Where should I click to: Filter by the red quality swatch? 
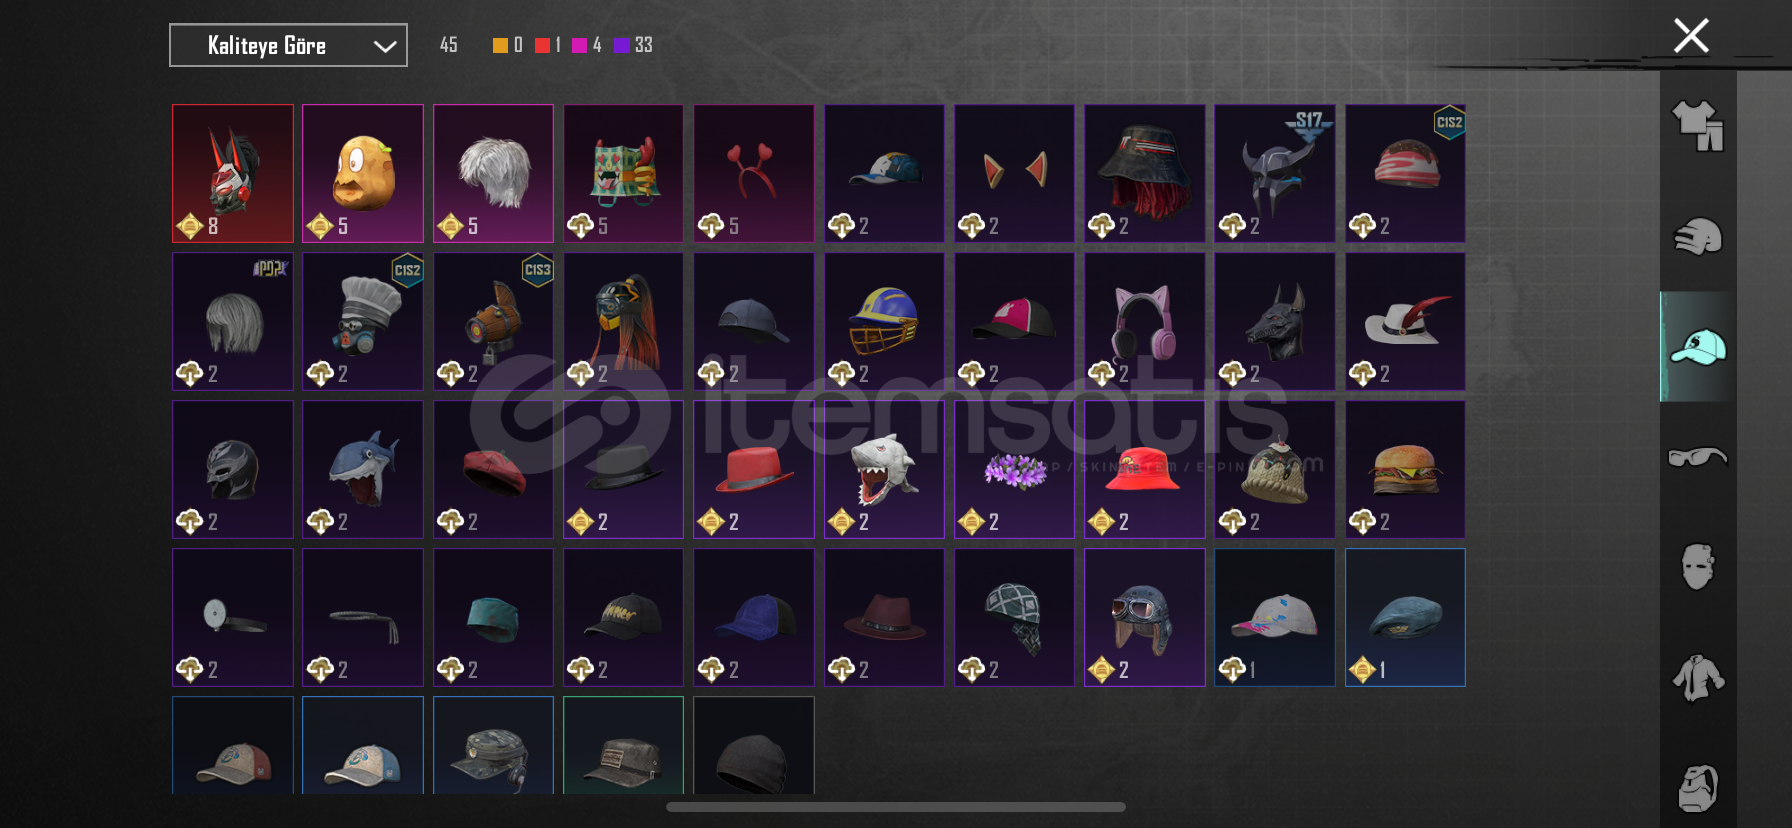point(542,45)
